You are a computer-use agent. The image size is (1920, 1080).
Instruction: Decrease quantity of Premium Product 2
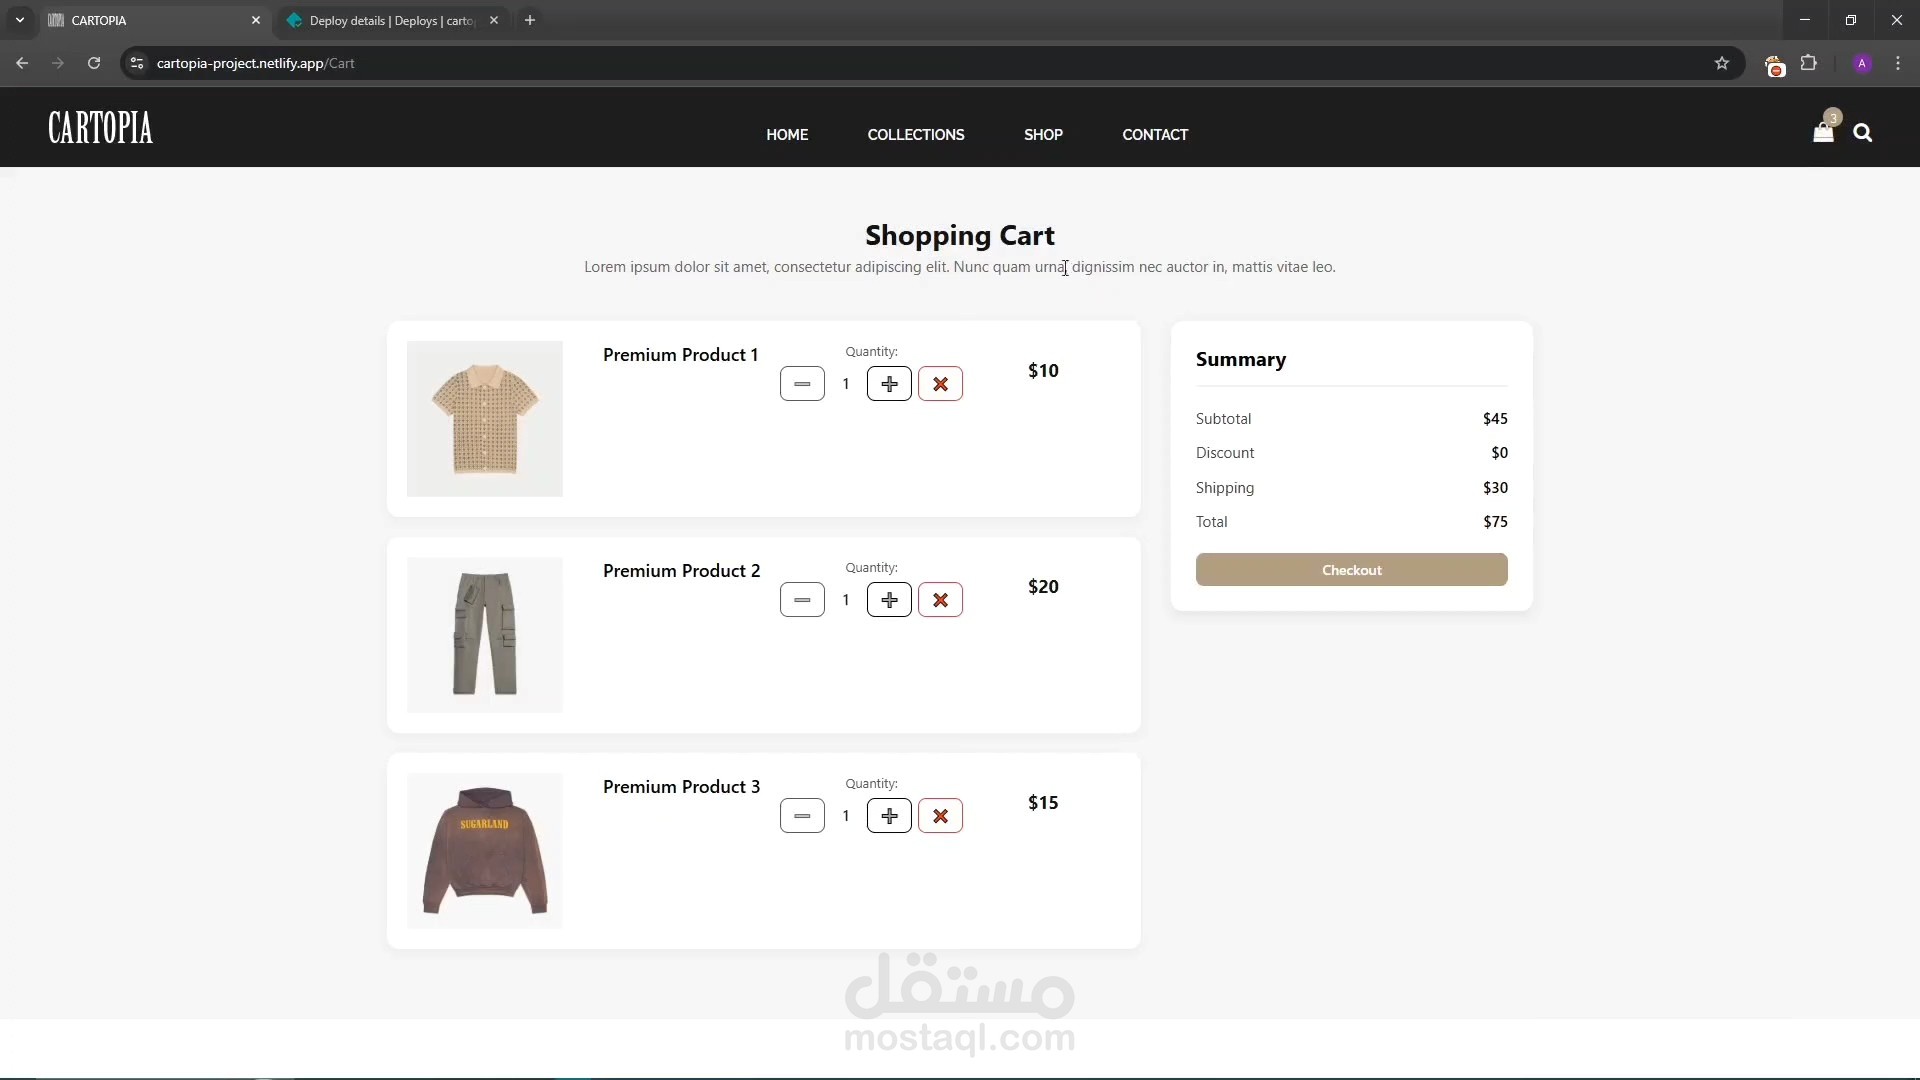tap(802, 600)
